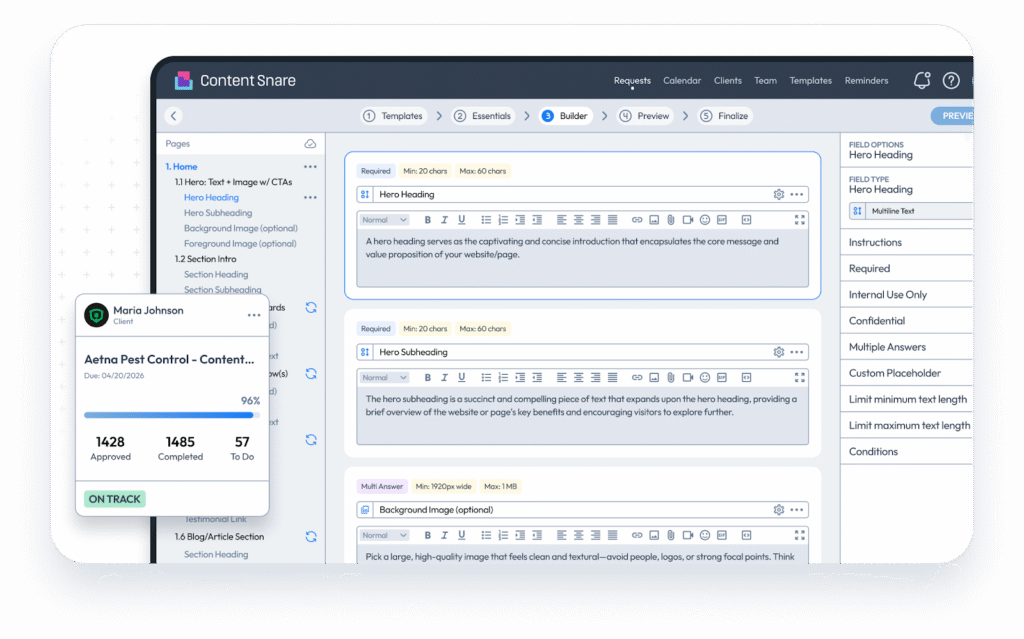Insert emoji in Background Image editor
This screenshot has height=639, width=1024.
tap(705, 535)
